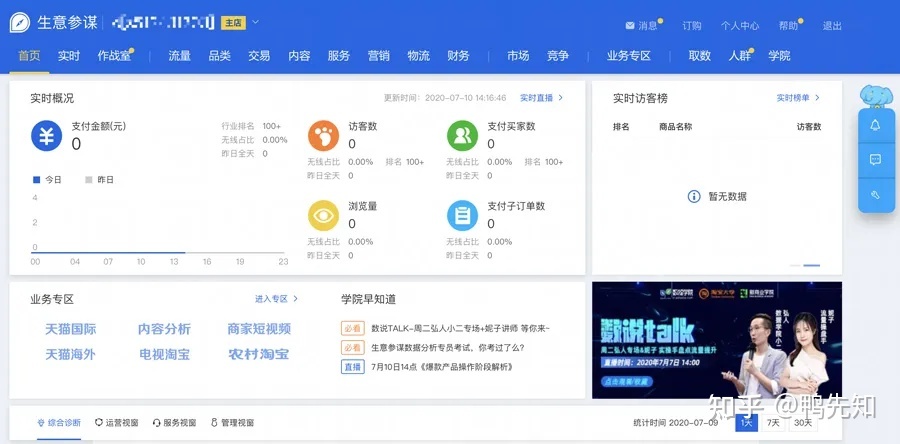Open the 人群 menu item
This screenshot has width=900, height=444.
point(740,56)
